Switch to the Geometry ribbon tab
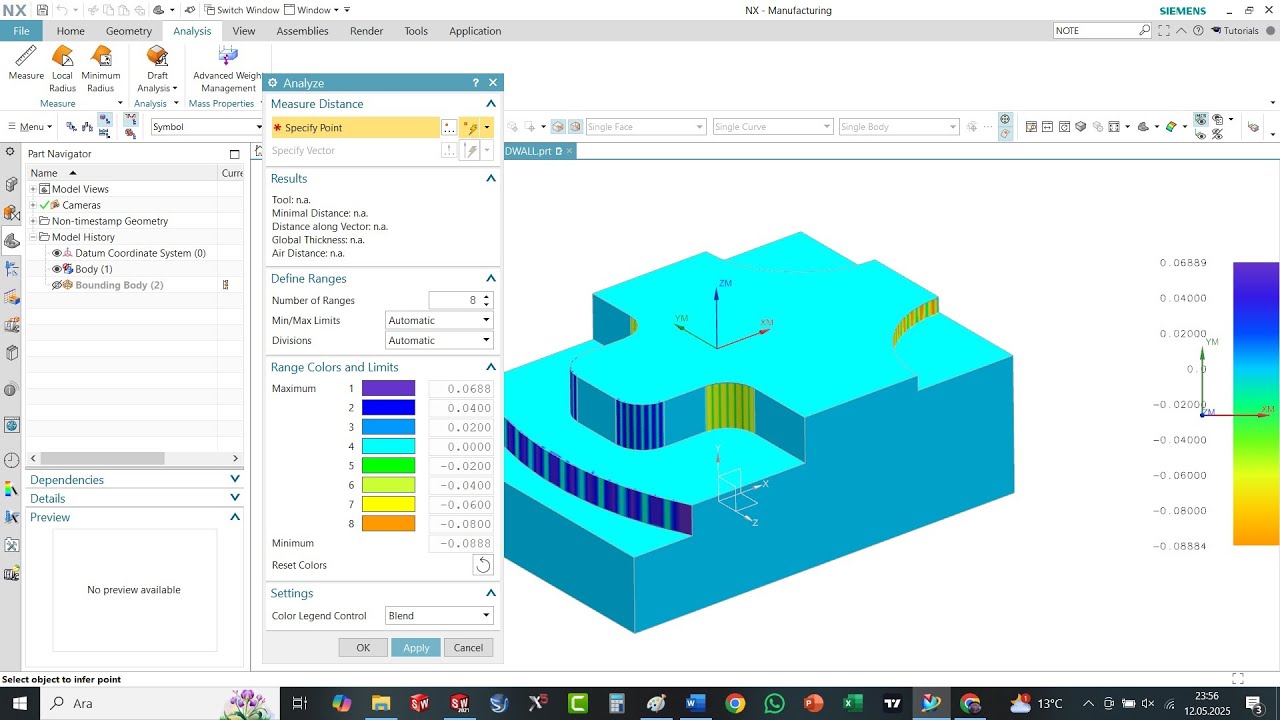 pyautogui.click(x=129, y=31)
